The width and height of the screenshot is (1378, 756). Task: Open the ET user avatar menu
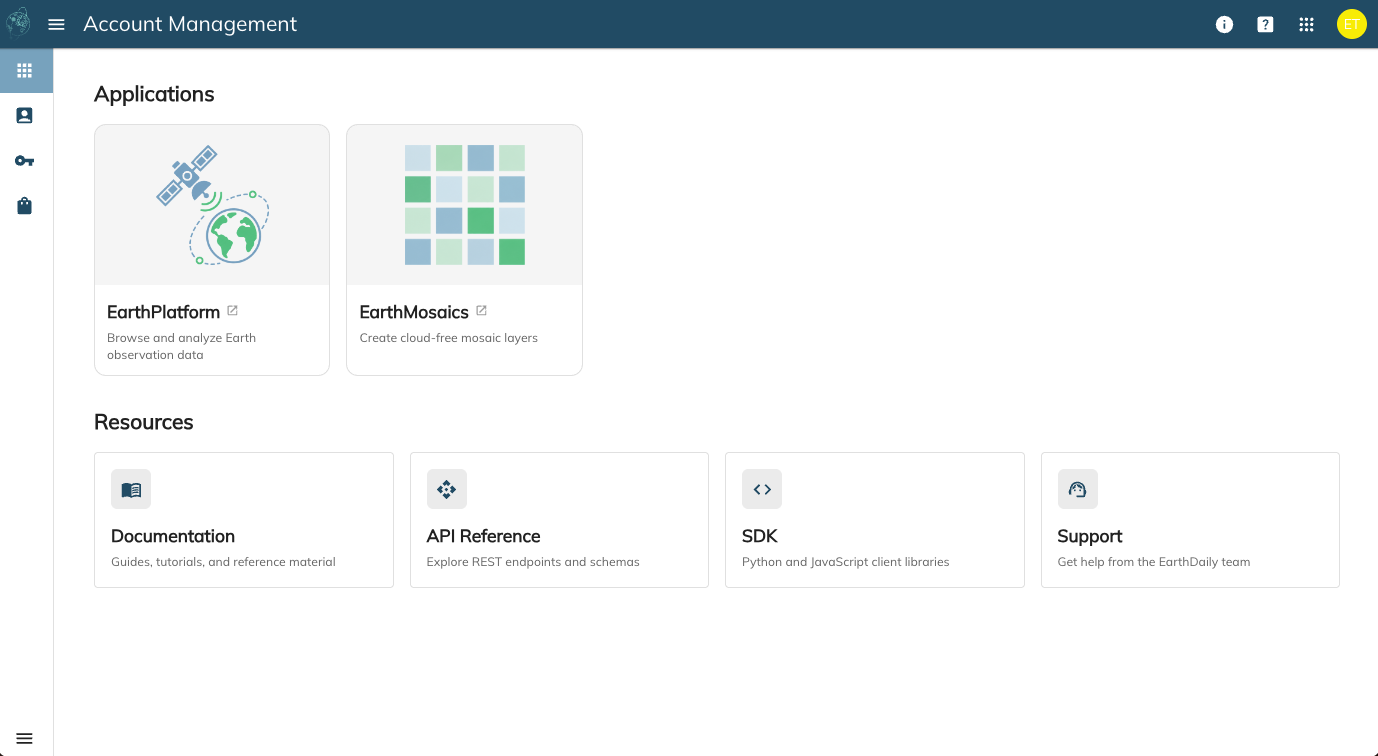point(1351,24)
